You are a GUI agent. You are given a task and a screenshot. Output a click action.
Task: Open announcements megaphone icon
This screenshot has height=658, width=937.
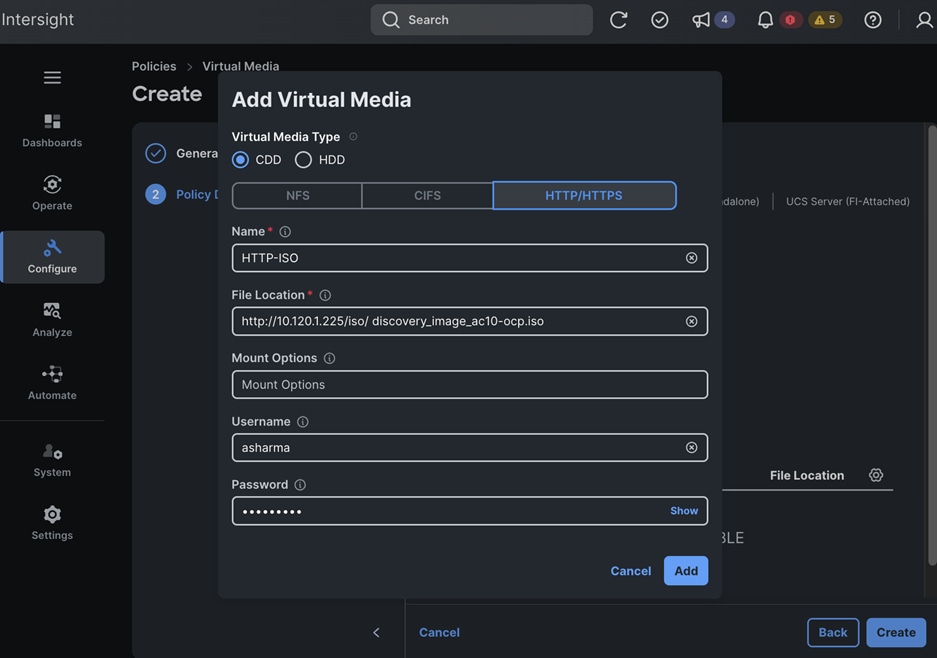tap(701, 20)
